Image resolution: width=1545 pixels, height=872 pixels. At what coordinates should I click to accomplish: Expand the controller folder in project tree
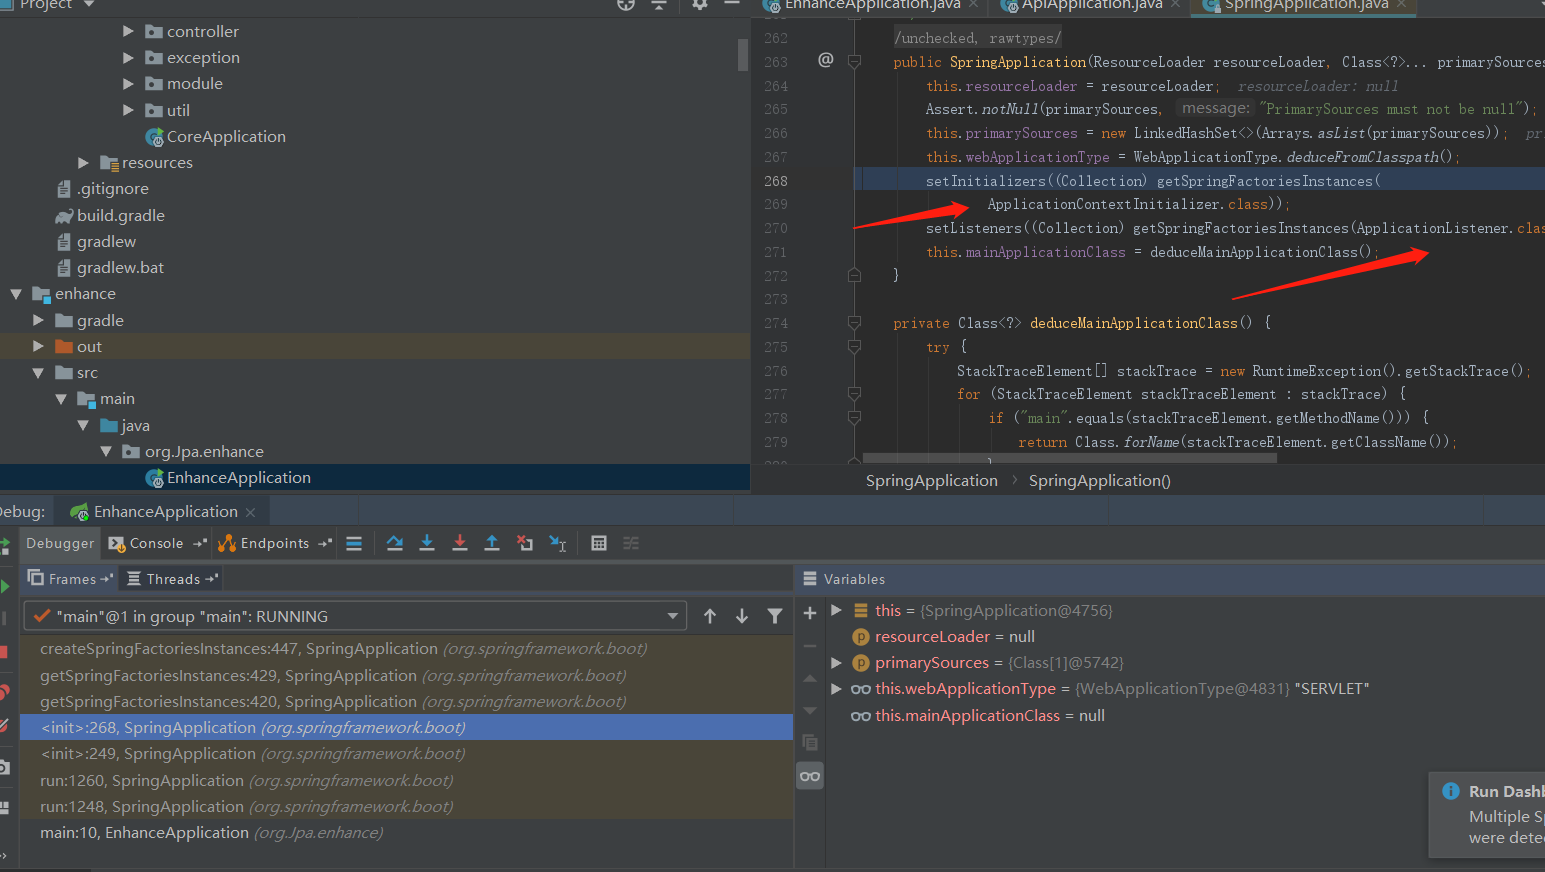tap(128, 32)
